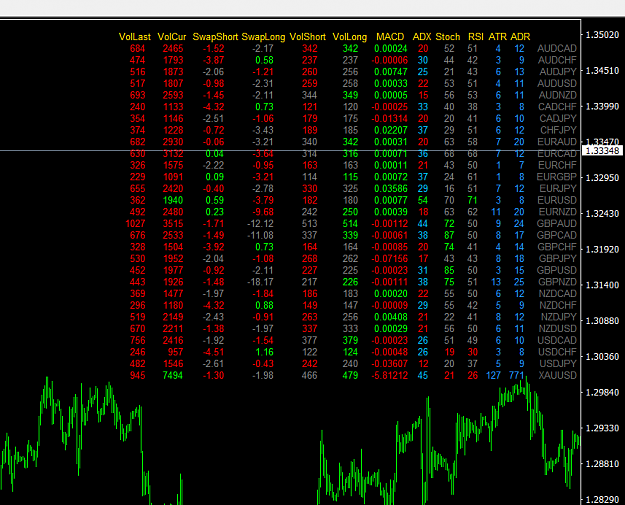Click the ADR column header

click(x=520, y=37)
